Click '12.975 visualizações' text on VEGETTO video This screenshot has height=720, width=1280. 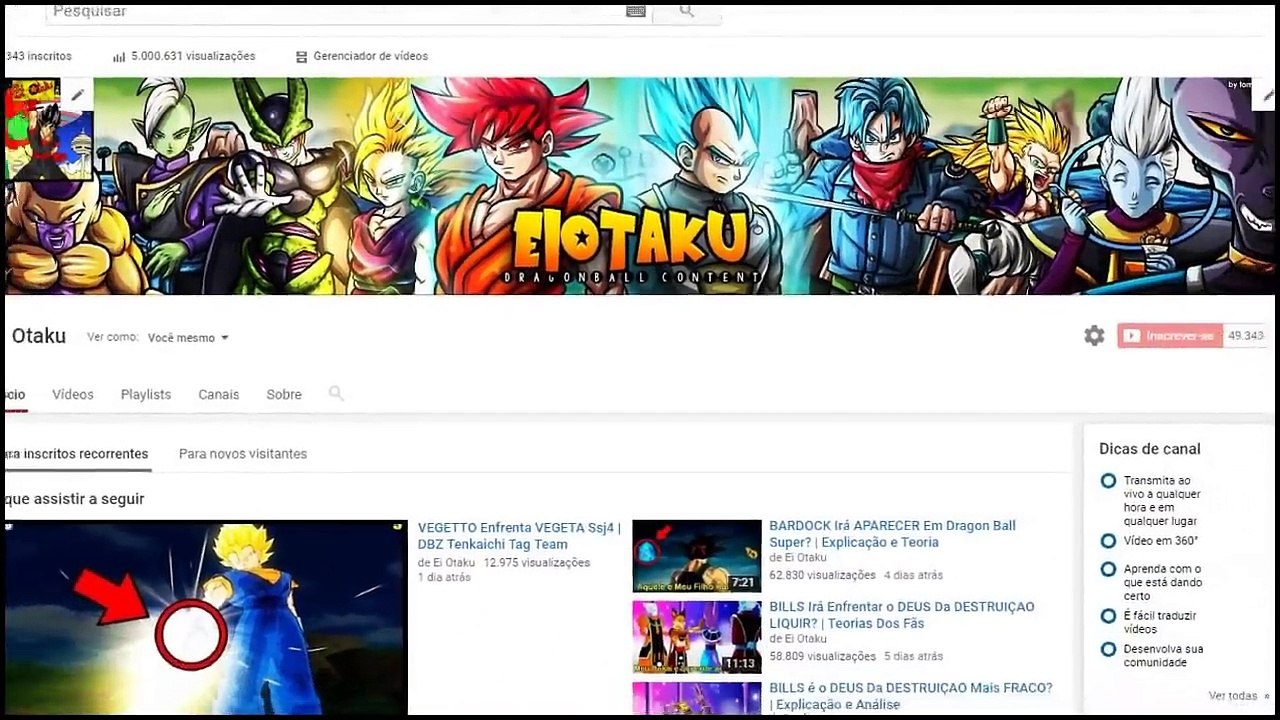537,563
